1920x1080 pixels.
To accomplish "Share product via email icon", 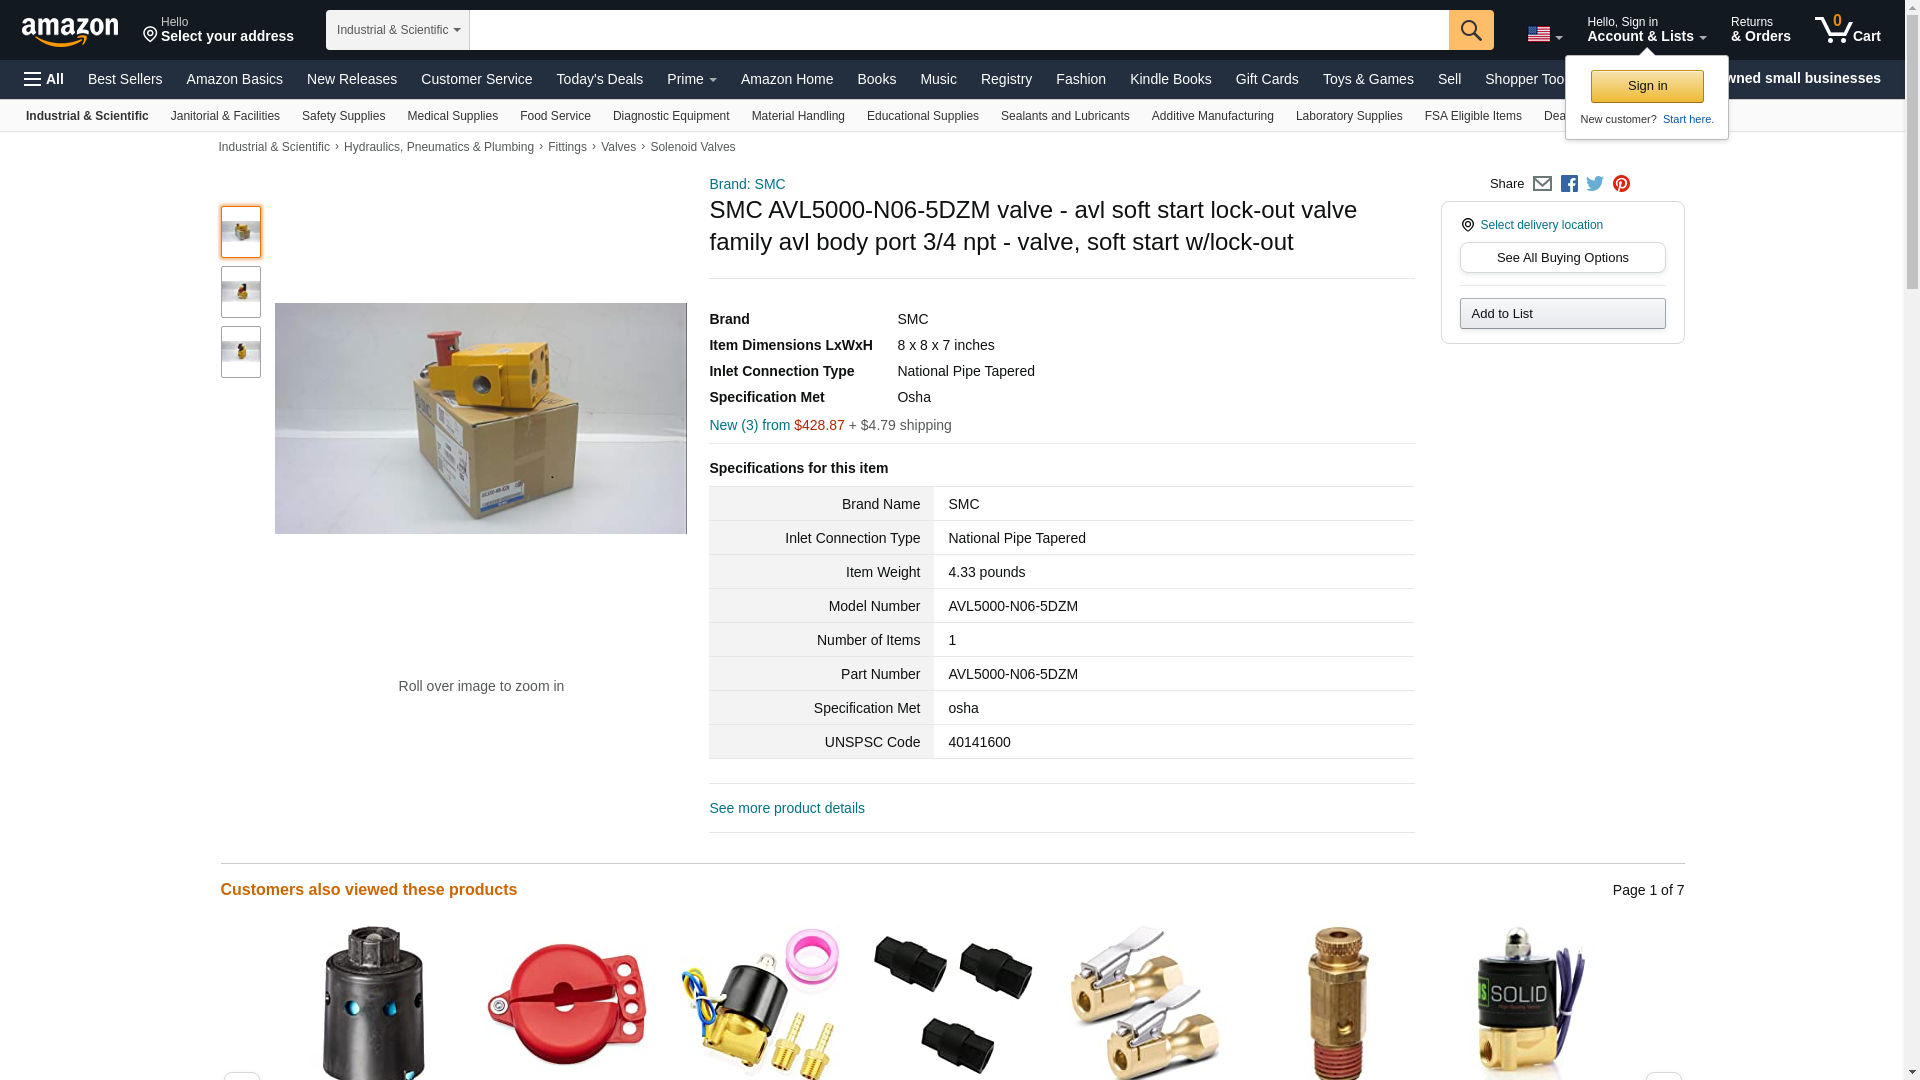I will pos(1542,184).
